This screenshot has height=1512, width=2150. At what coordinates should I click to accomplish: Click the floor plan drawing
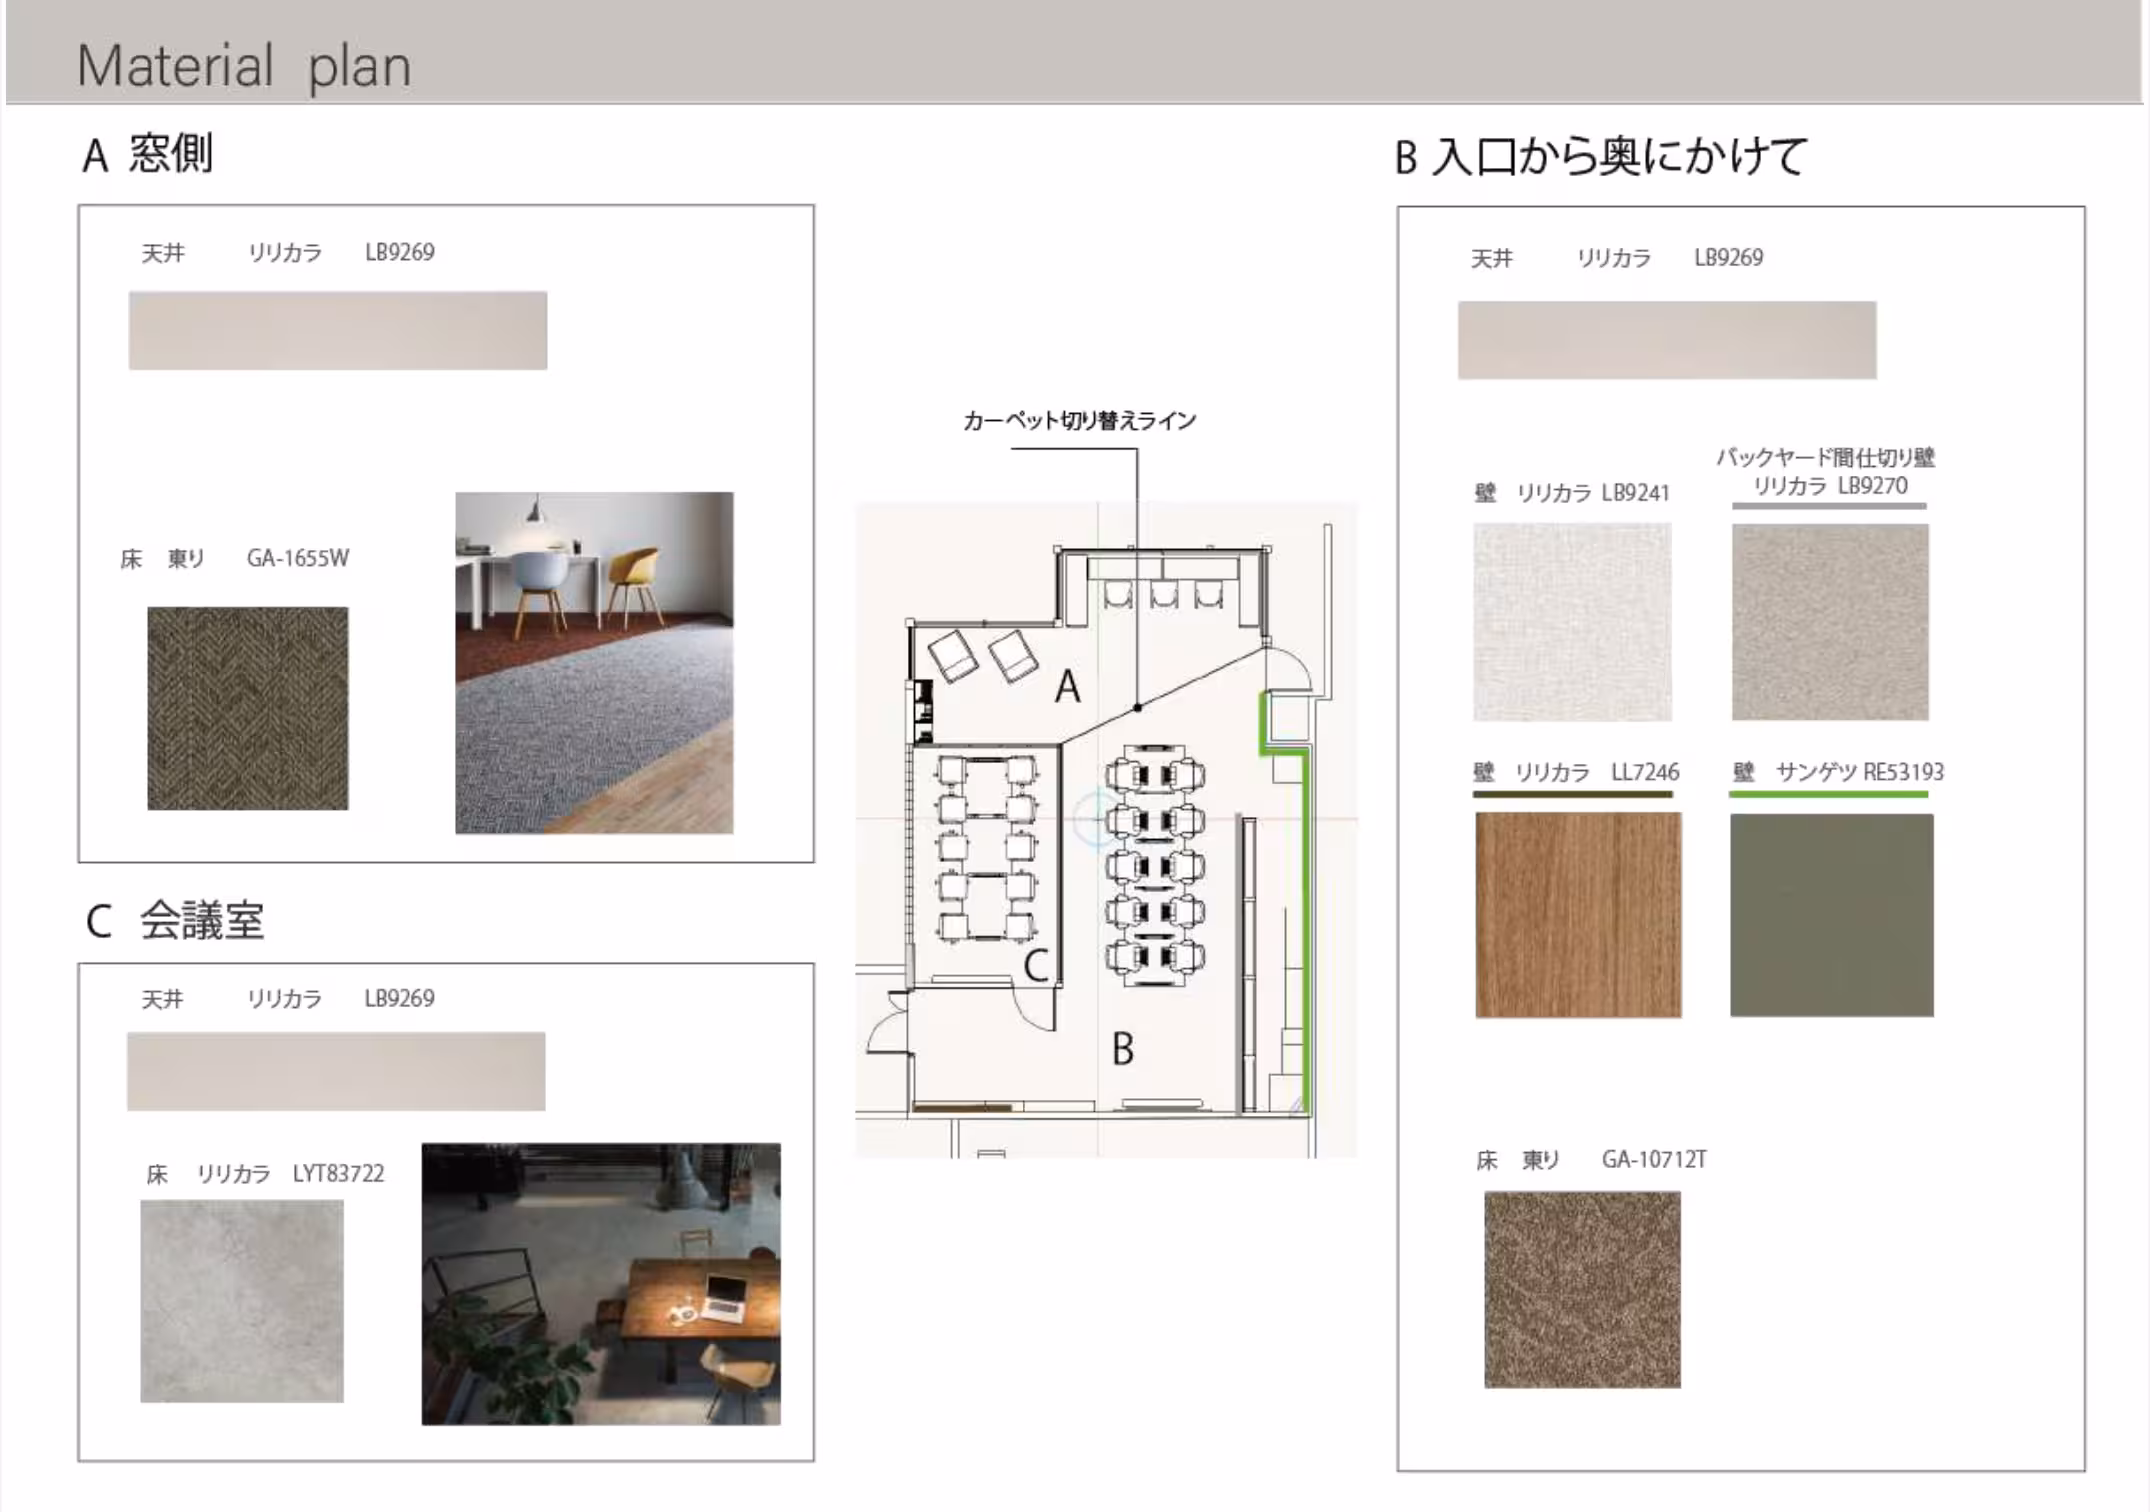coord(1106,830)
